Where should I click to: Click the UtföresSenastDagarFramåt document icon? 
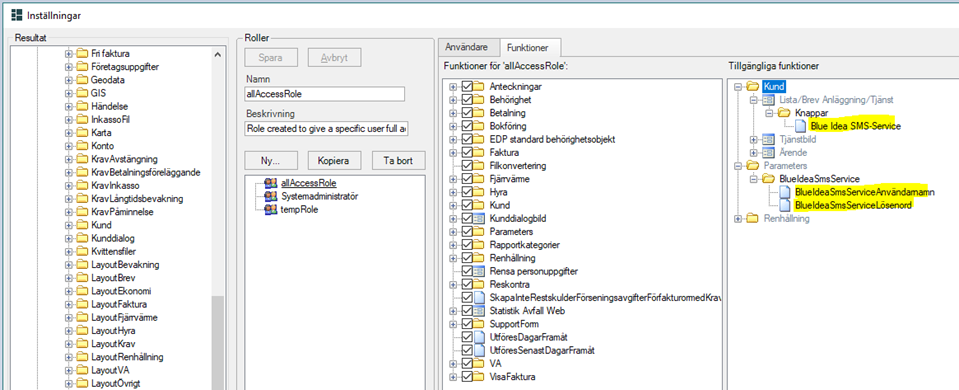(479, 350)
